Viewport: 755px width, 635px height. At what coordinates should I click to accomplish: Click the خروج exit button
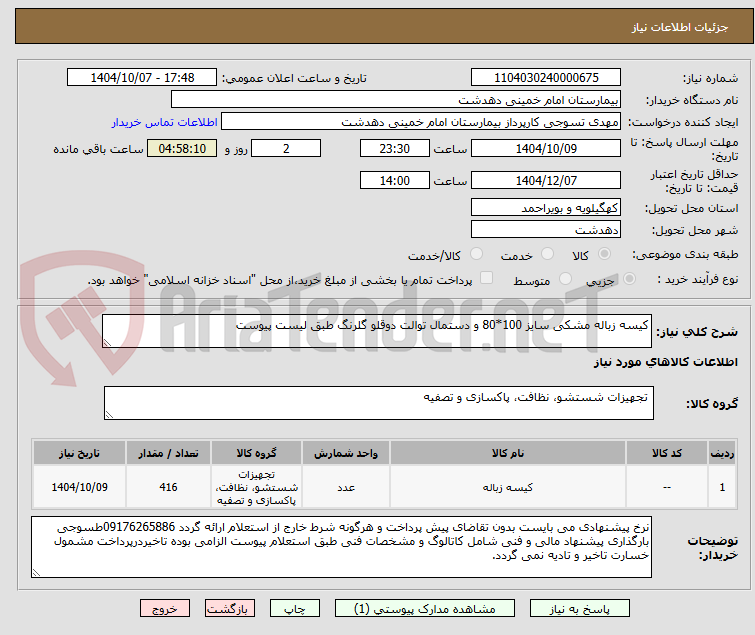[165, 609]
